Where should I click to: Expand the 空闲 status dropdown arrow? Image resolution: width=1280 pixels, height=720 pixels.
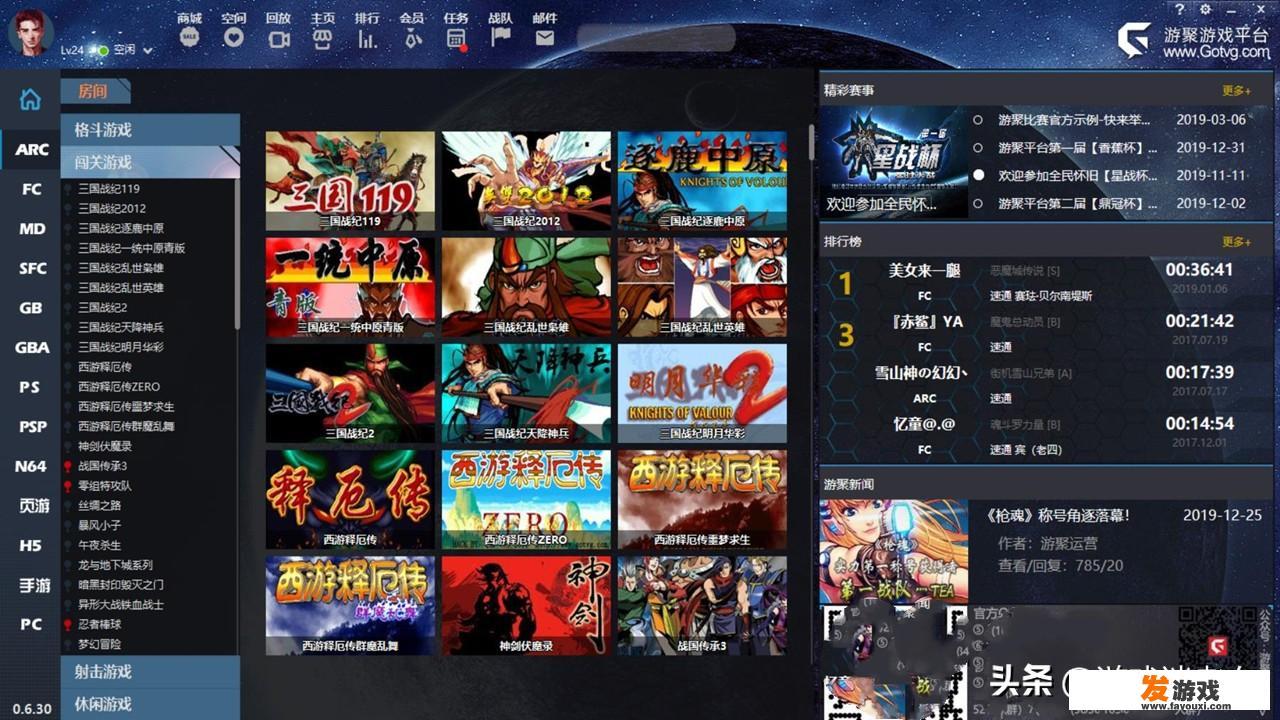(148, 50)
